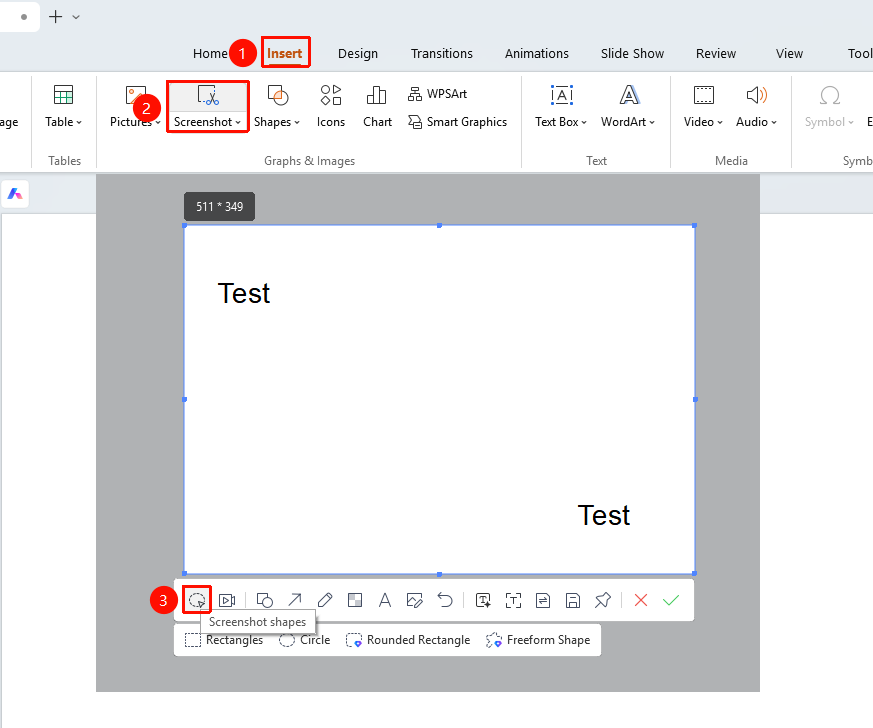The height and width of the screenshot is (728, 873).
Task: Click the bracketed T text recognition icon
Action: tap(513, 600)
